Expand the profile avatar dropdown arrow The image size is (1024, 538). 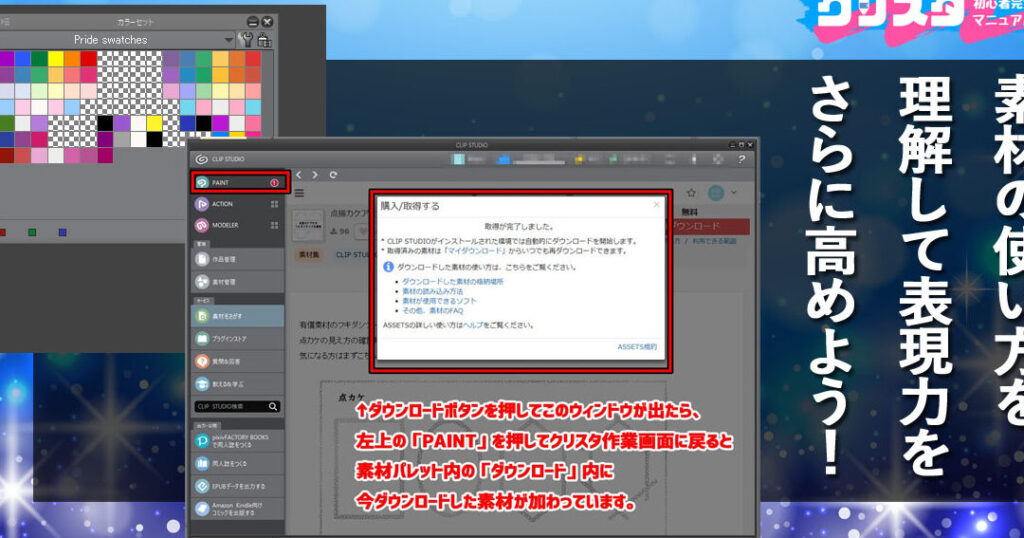[734, 193]
